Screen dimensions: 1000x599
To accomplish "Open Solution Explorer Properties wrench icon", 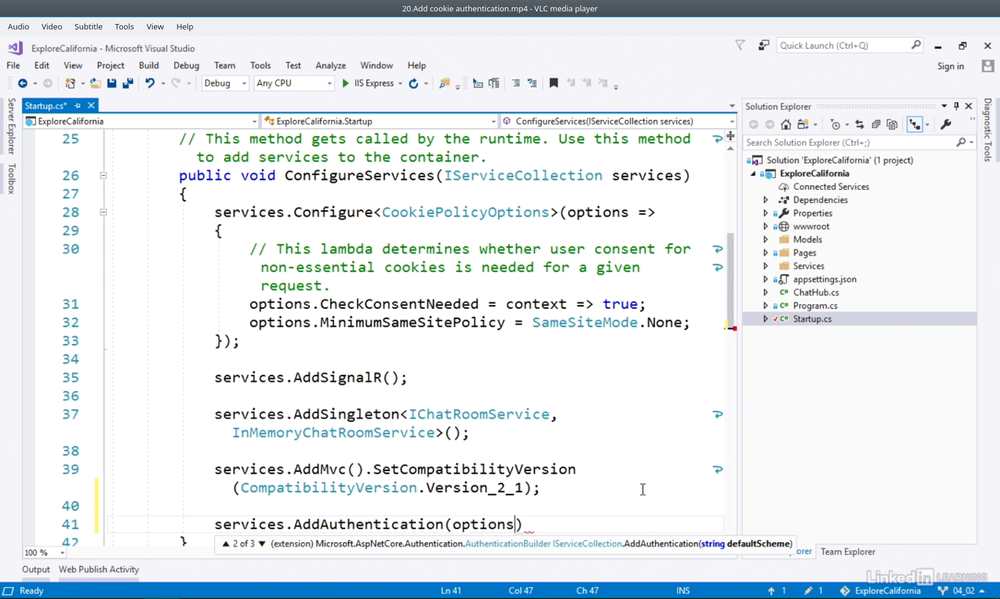I will [x=946, y=125].
